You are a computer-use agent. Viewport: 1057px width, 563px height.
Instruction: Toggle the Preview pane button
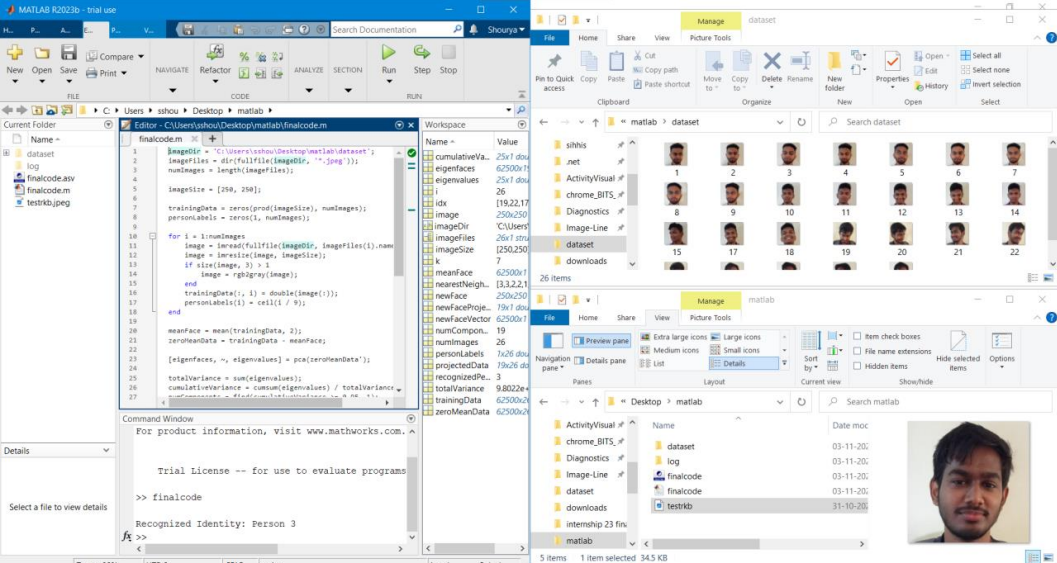[601, 341]
